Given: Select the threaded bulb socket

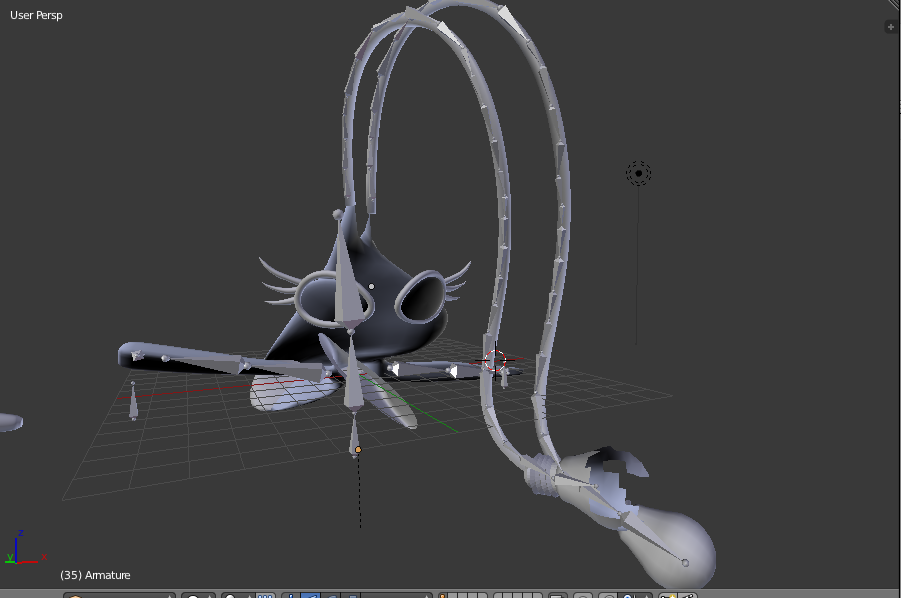Looking at the screenshot, I should (x=541, y=475).
